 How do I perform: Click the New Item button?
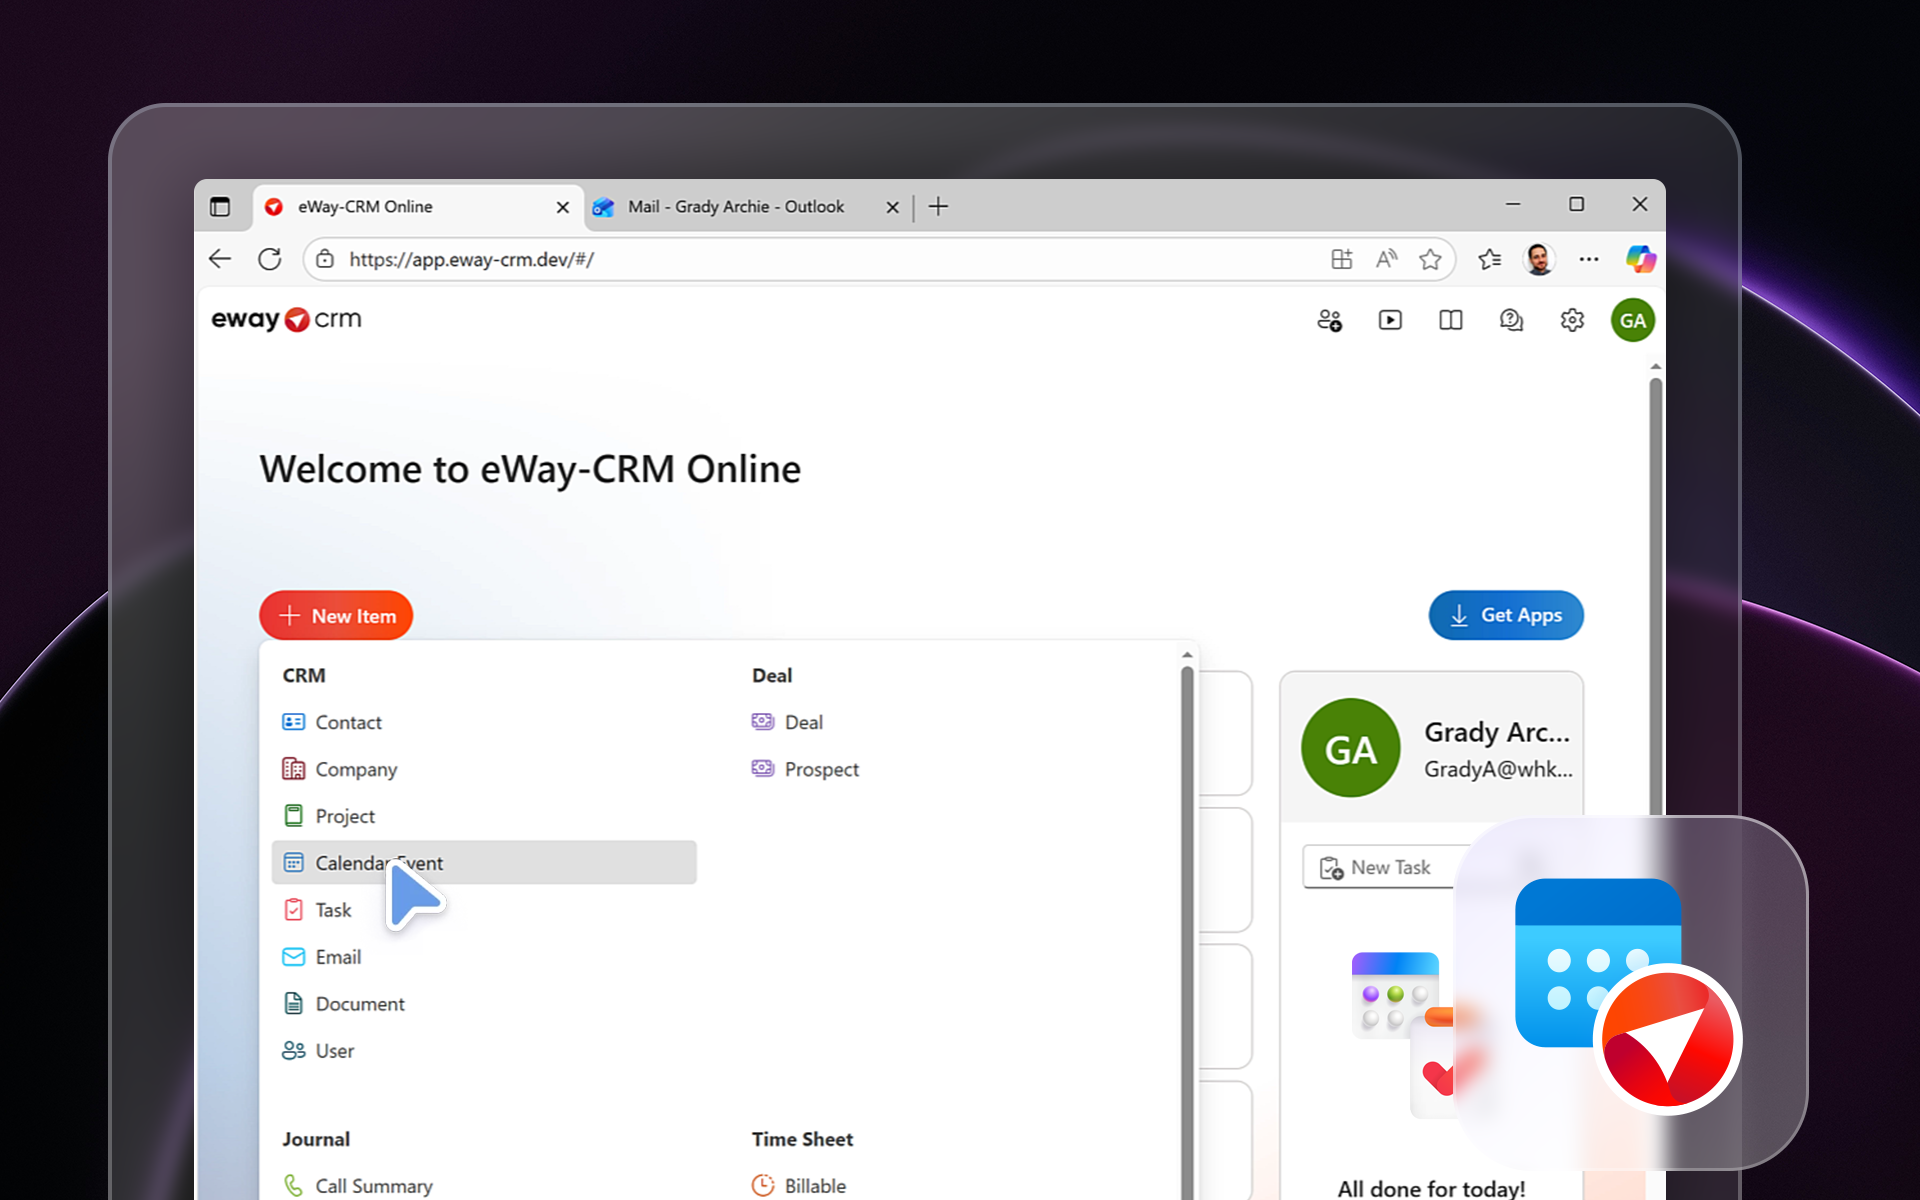point(336,615)
